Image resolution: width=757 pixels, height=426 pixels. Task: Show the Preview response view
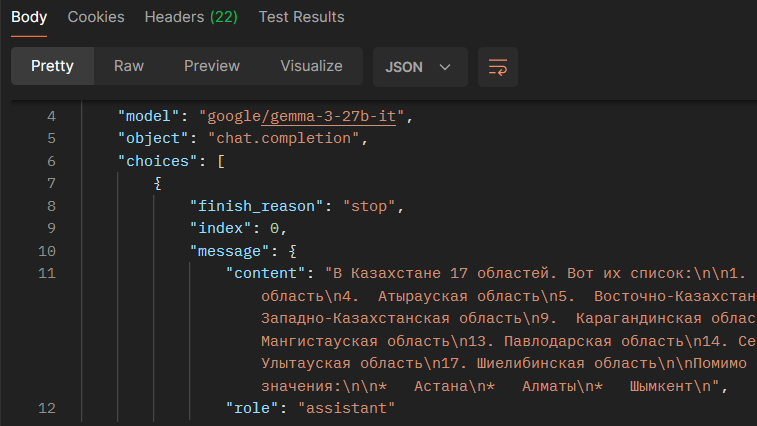(212, 67)
